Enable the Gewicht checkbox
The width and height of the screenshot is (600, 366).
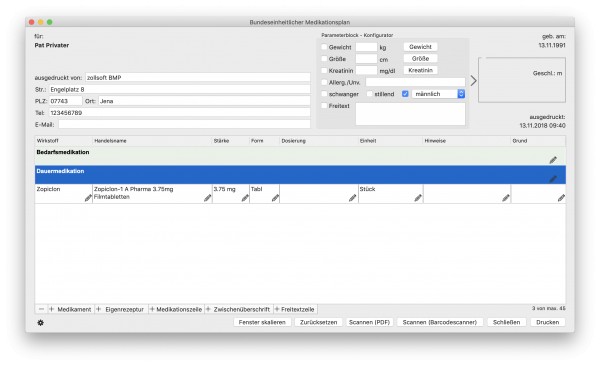(324, 47)
